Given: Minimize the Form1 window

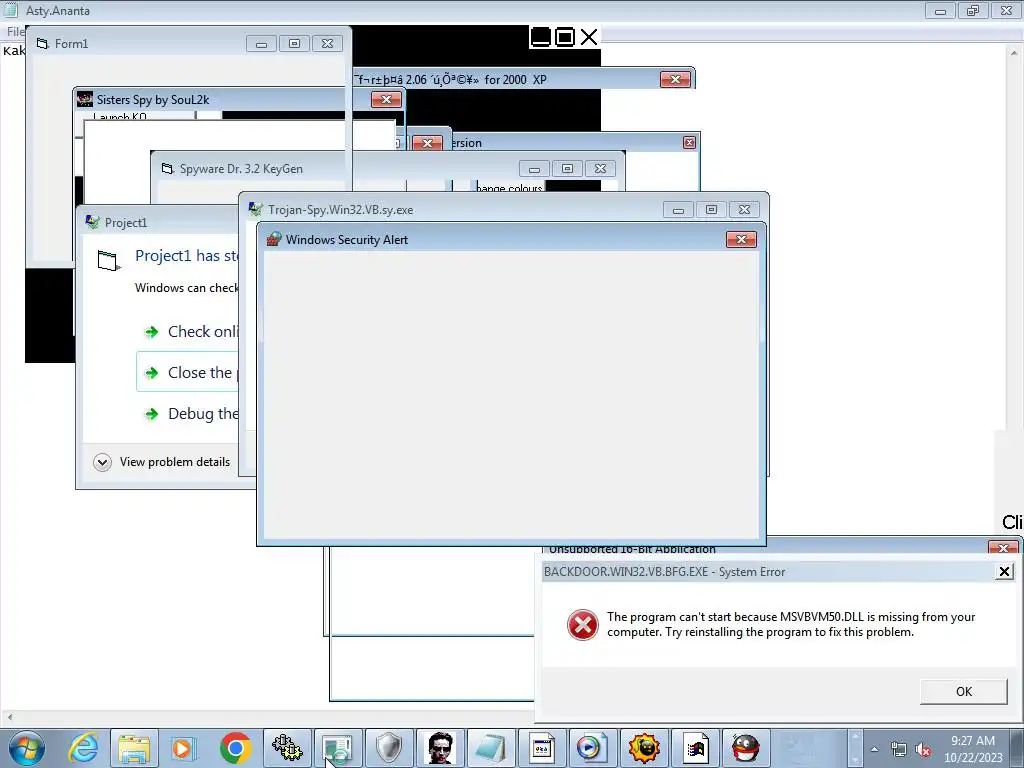Looking at the screenshot, I should 261,44.
